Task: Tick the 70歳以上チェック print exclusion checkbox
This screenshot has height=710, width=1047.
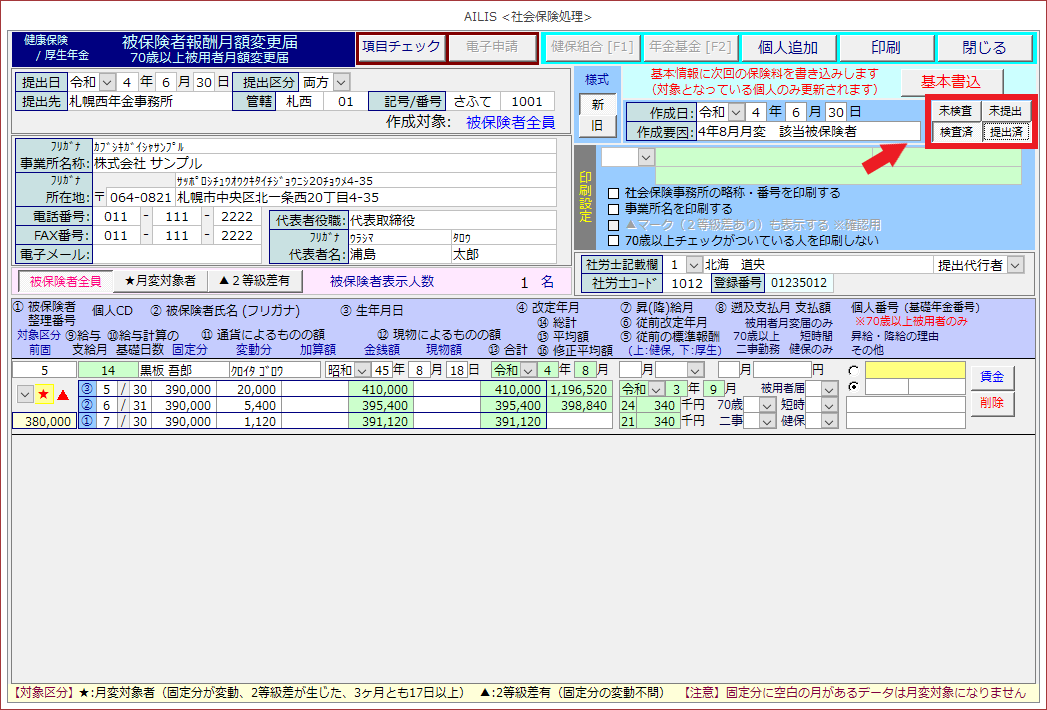Action: tap(614, 241)
